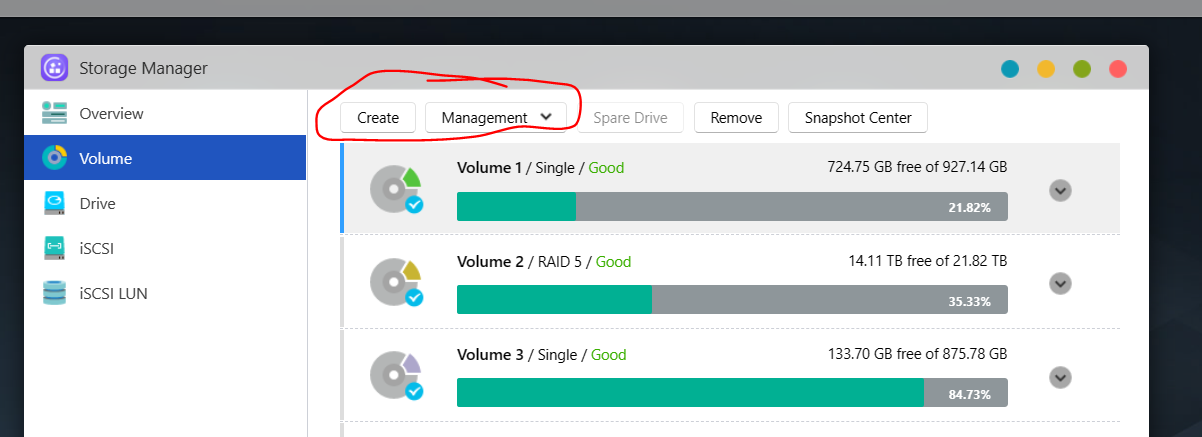Click the green window control dot

pyautogui.click(x=1082, y=69)
